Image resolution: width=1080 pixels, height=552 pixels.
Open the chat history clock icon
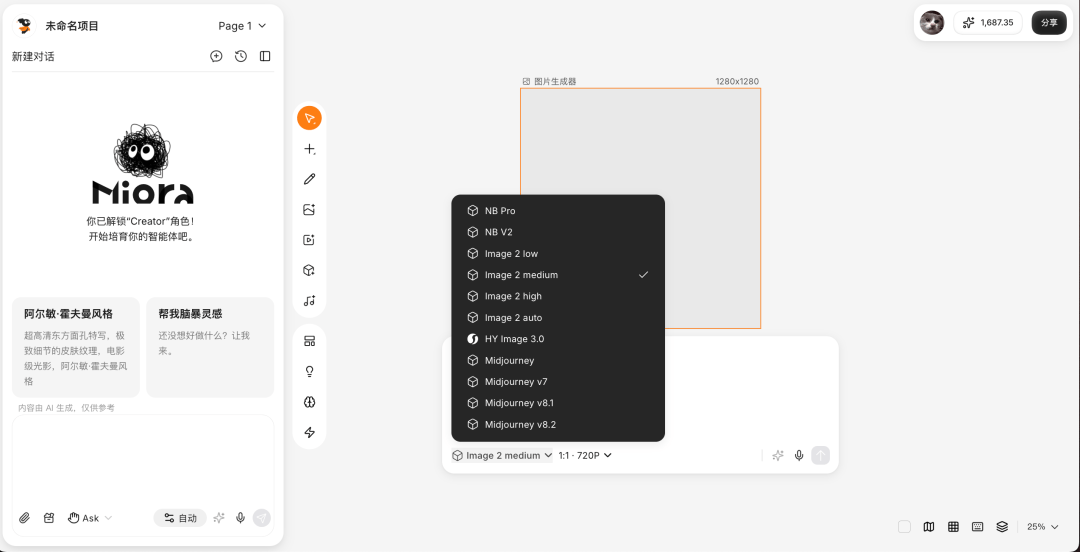coord(240,57)
